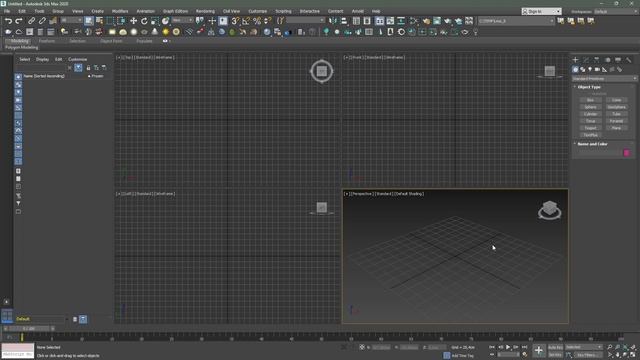Toggle Spinner Snap
This screenshot has height=360, width=640.
click(x=267, y=21)
